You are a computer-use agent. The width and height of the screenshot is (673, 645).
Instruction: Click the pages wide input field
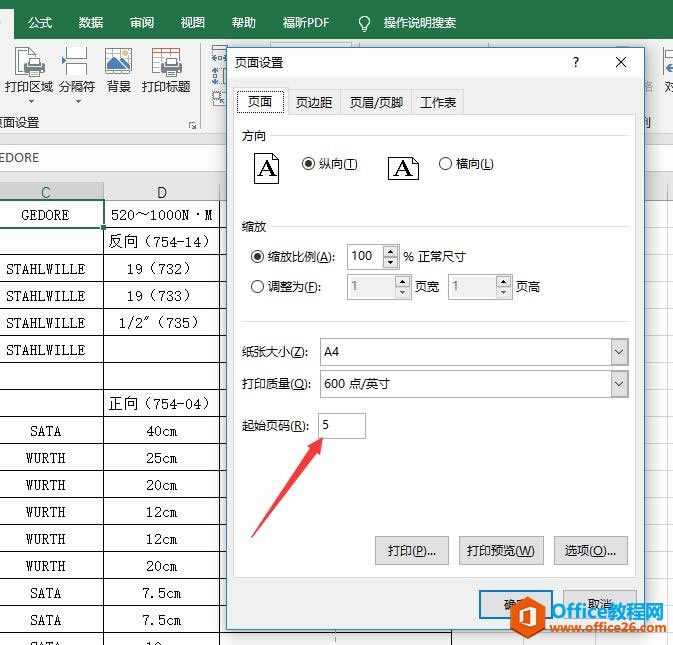point(371,287)
